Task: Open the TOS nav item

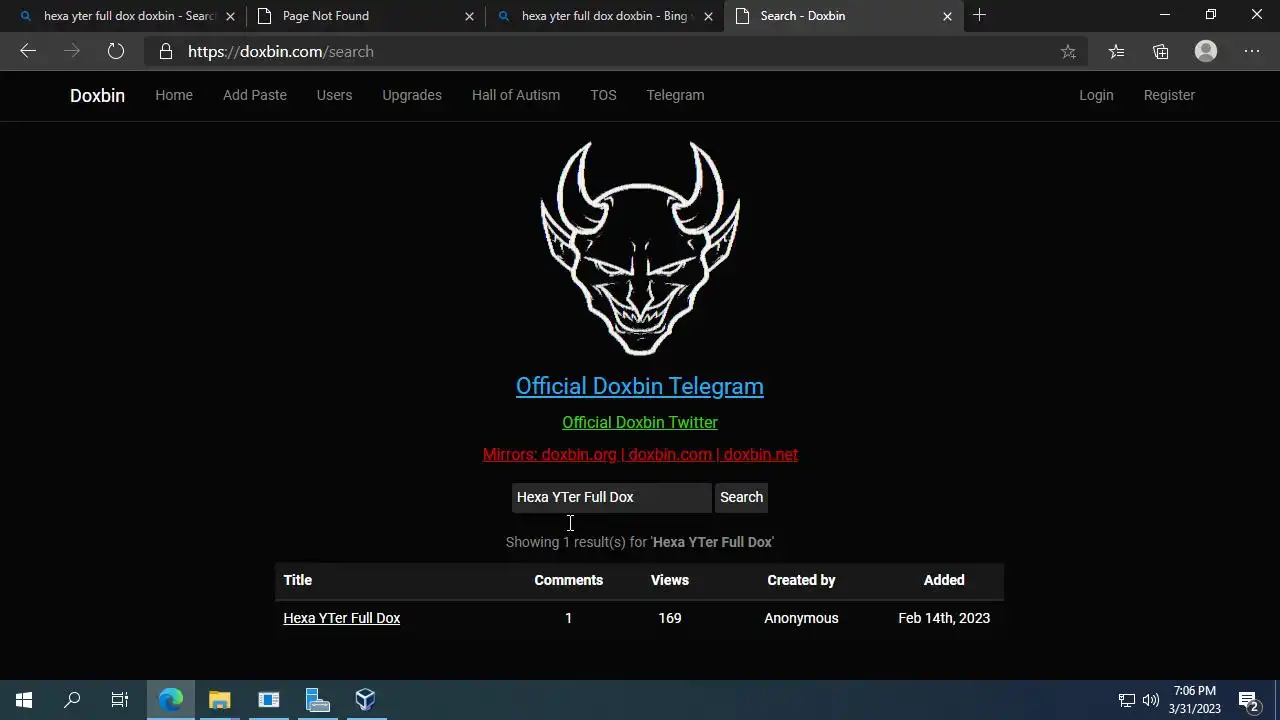Action: [x=603, y=95]
